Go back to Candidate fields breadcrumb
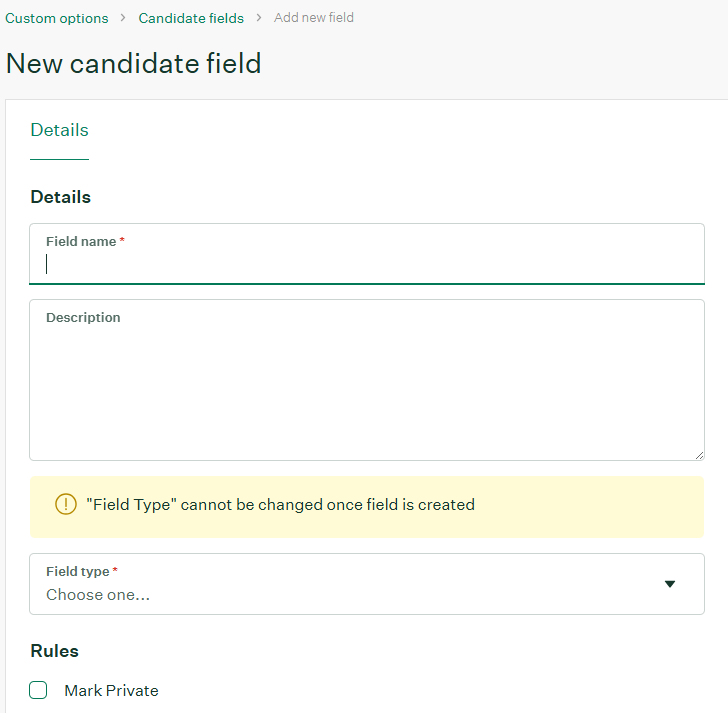Screen dimensions: 728x713 coord(191,18)
